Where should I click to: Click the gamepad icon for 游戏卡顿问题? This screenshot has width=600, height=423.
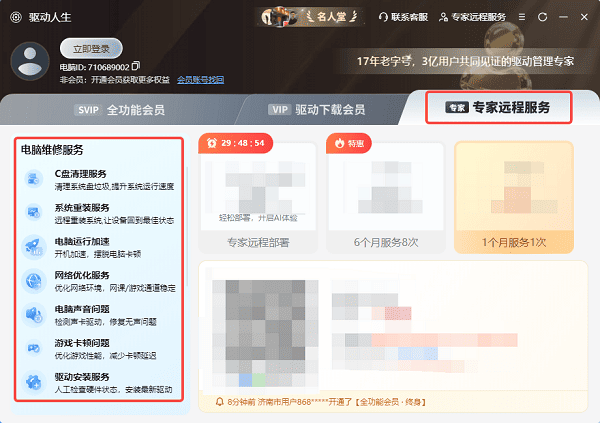point(34,348)
